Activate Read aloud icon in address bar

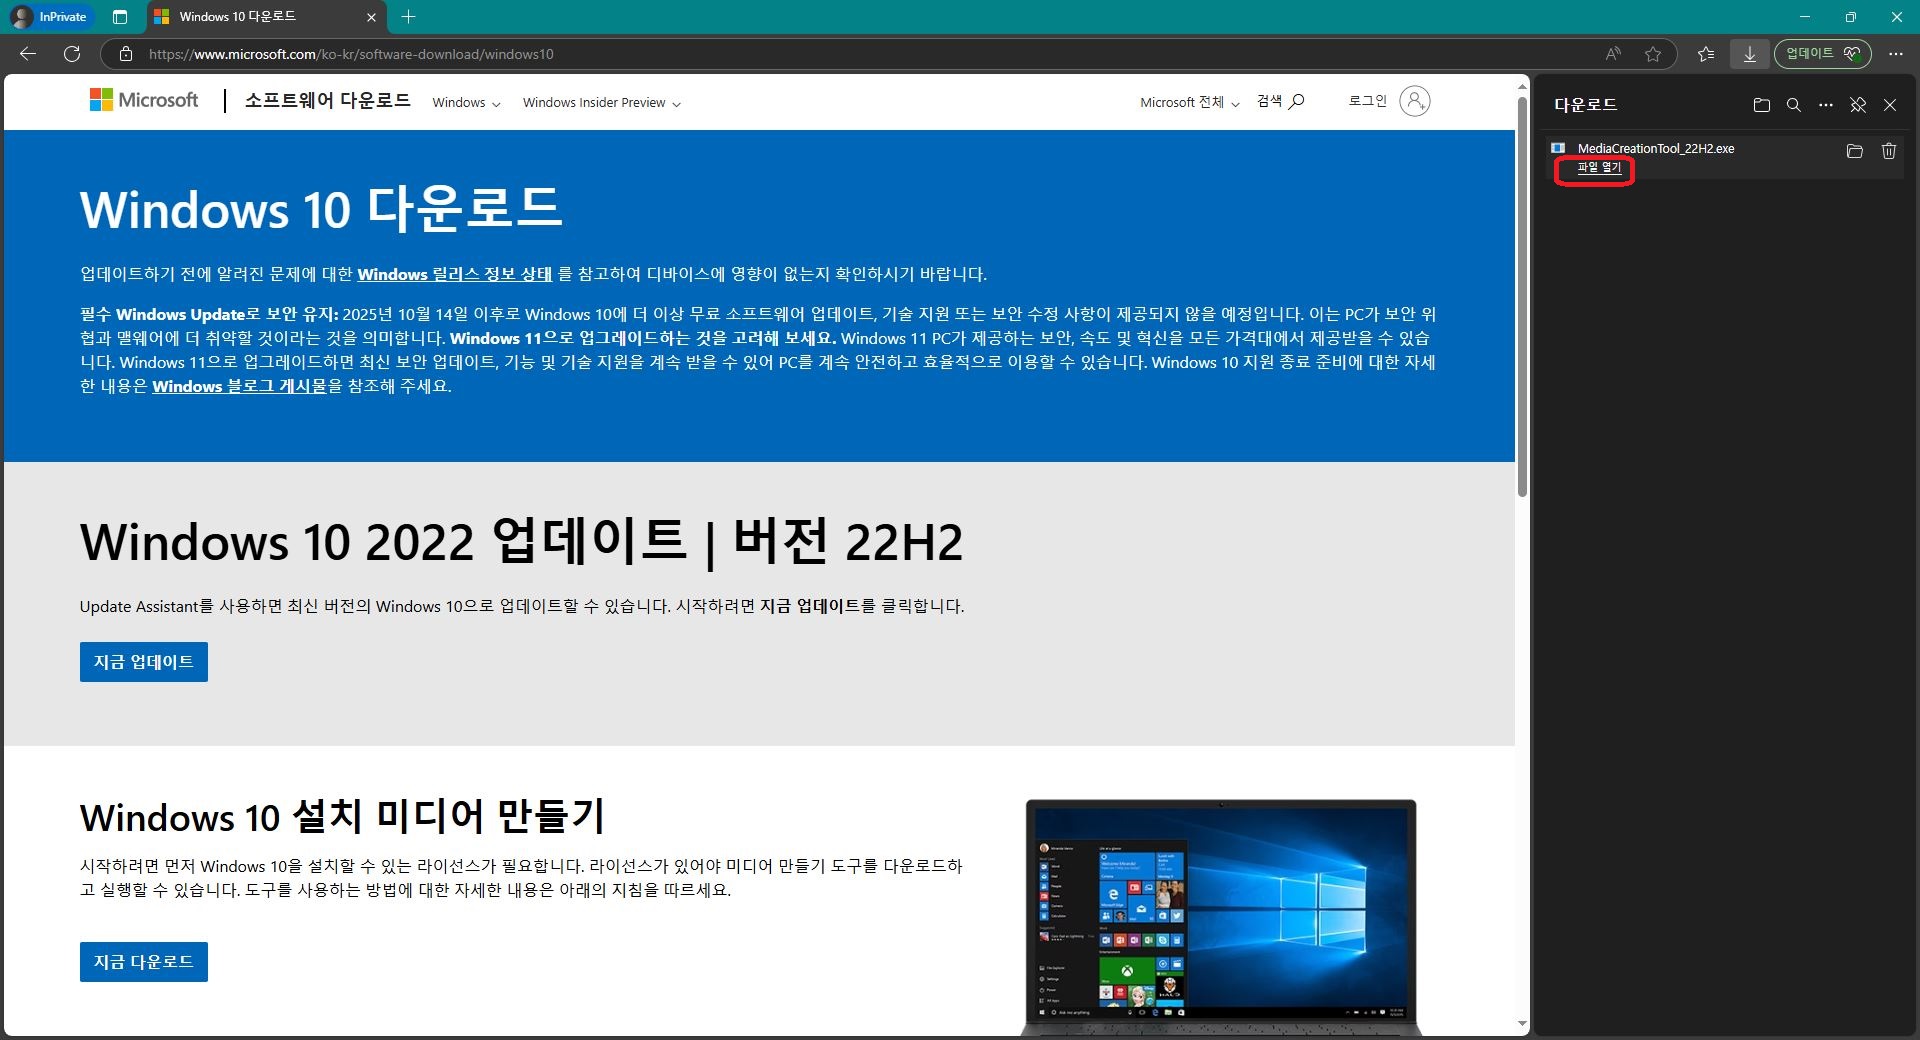coord(1613,54)
